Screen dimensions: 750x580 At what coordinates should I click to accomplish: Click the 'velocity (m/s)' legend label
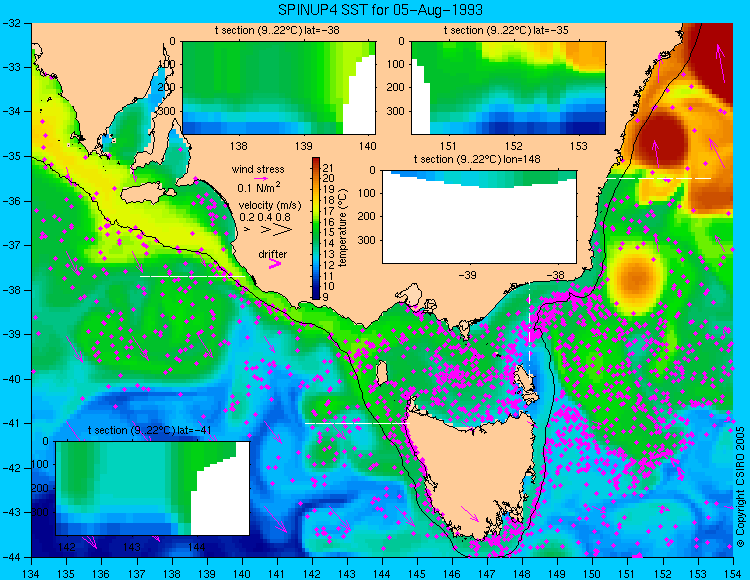pos(270,206)
